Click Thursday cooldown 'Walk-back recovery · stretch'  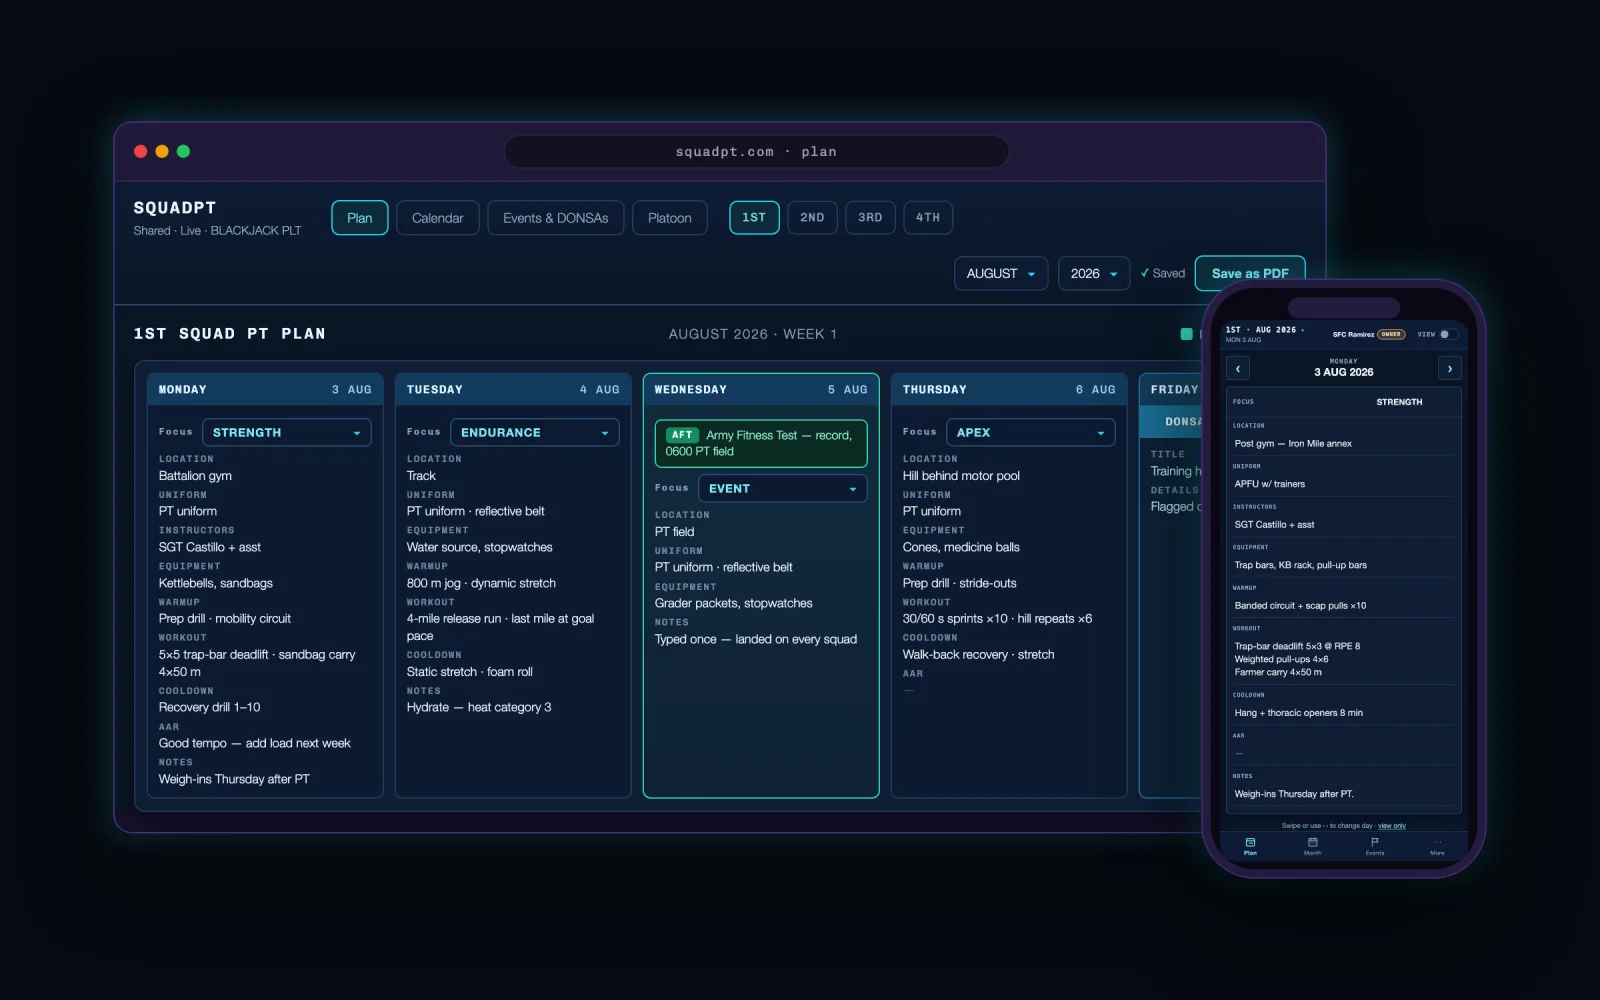click(979, 654)
